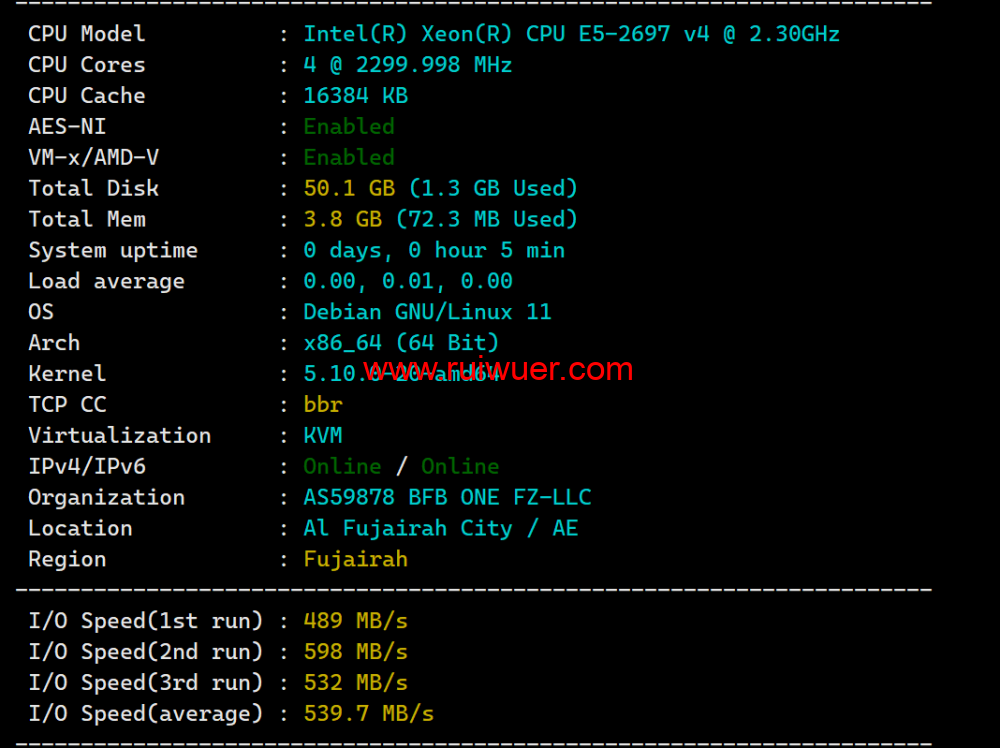Click the KVM virtualization value

pos(323,436)
